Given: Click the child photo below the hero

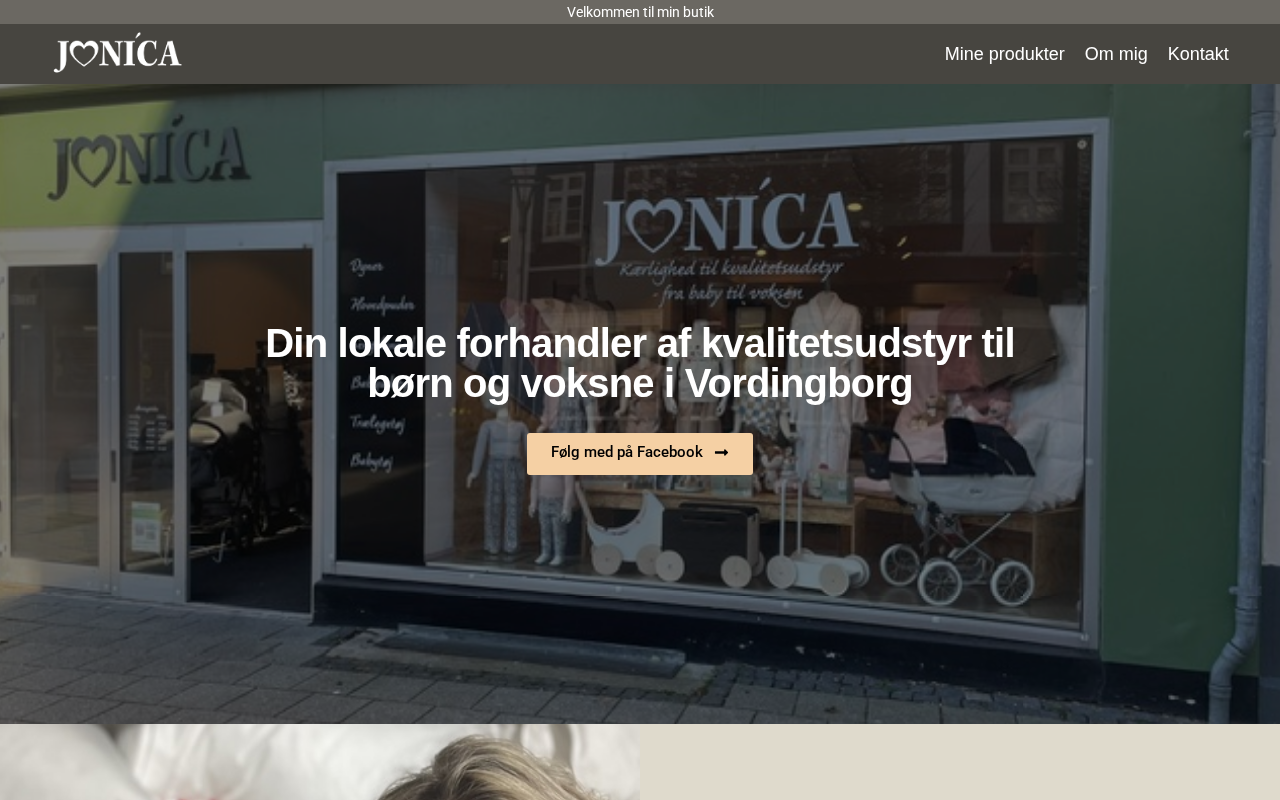Looking at the screenshot, I should [x=320, y=762].
